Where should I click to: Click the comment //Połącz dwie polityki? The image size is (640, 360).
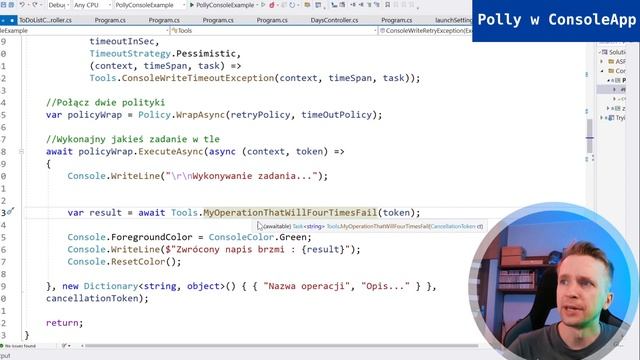(105, 102)
